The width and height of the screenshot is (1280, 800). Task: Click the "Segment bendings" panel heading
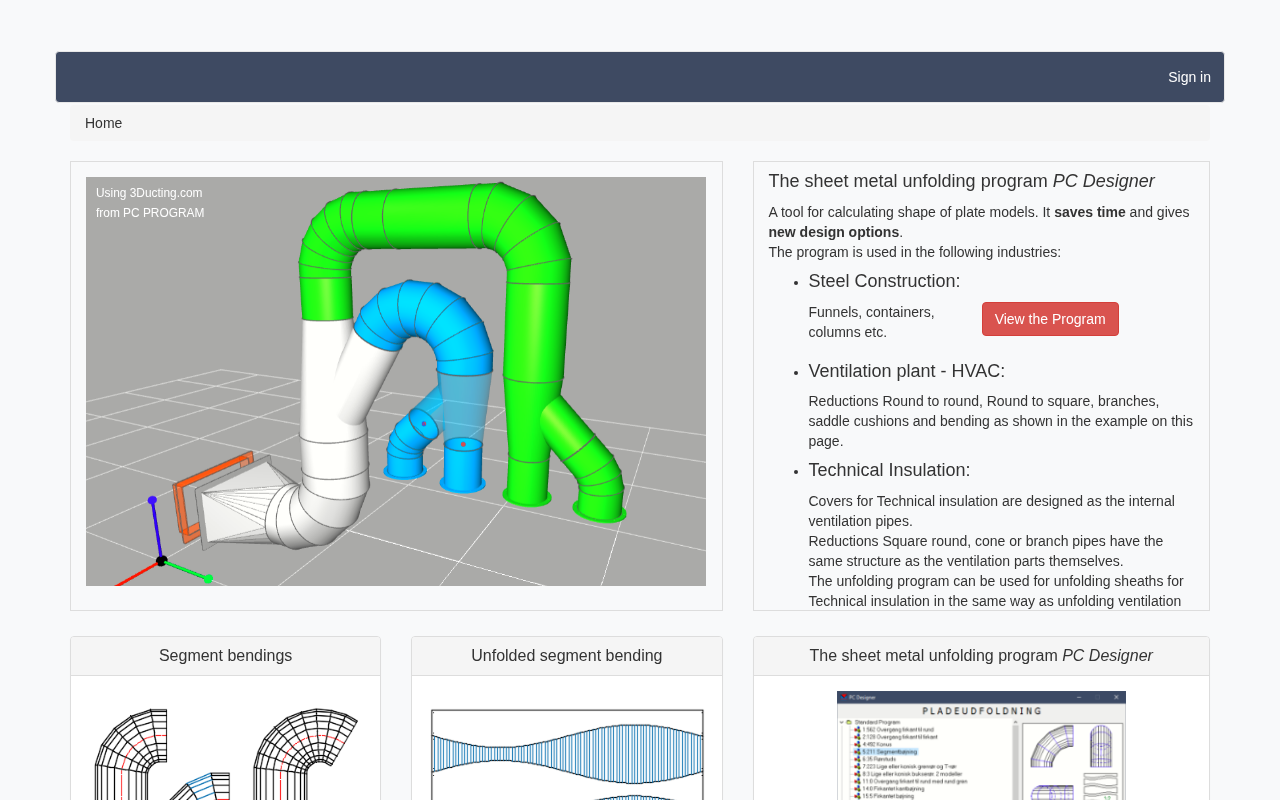[226, 656]
